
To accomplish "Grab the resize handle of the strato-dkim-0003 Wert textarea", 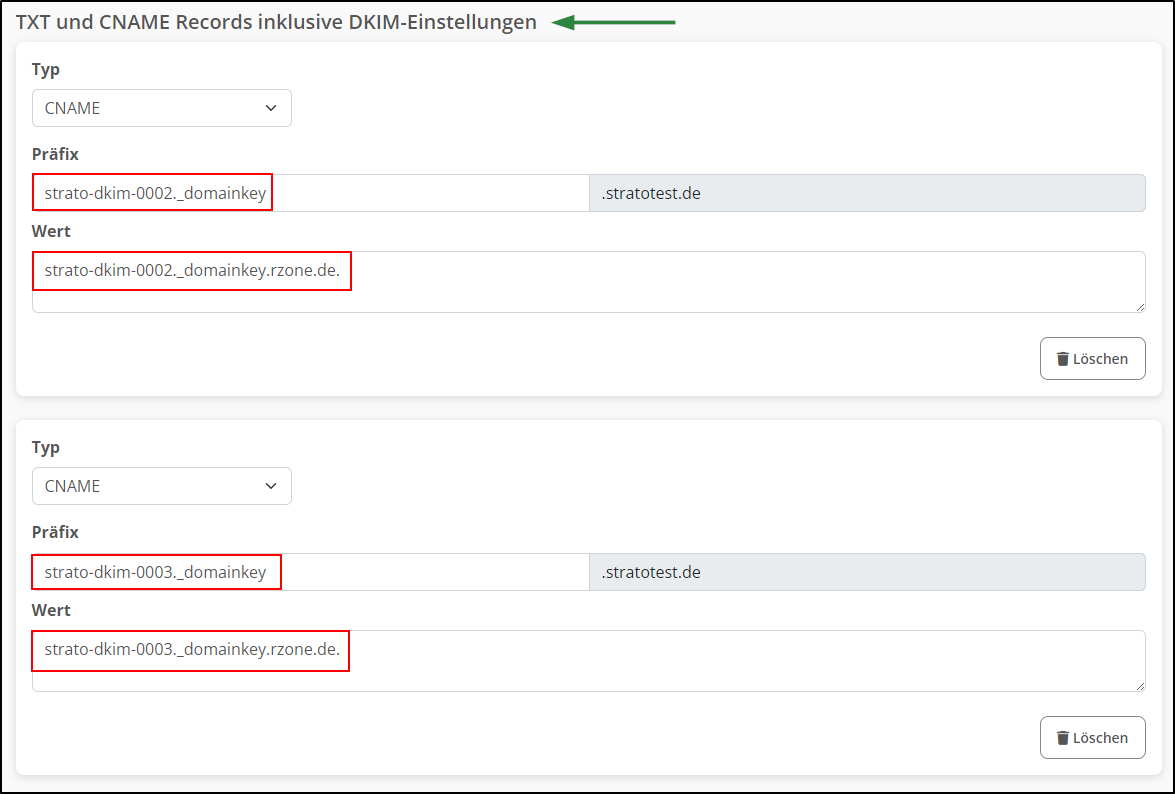I will [x=1140, y=686].
